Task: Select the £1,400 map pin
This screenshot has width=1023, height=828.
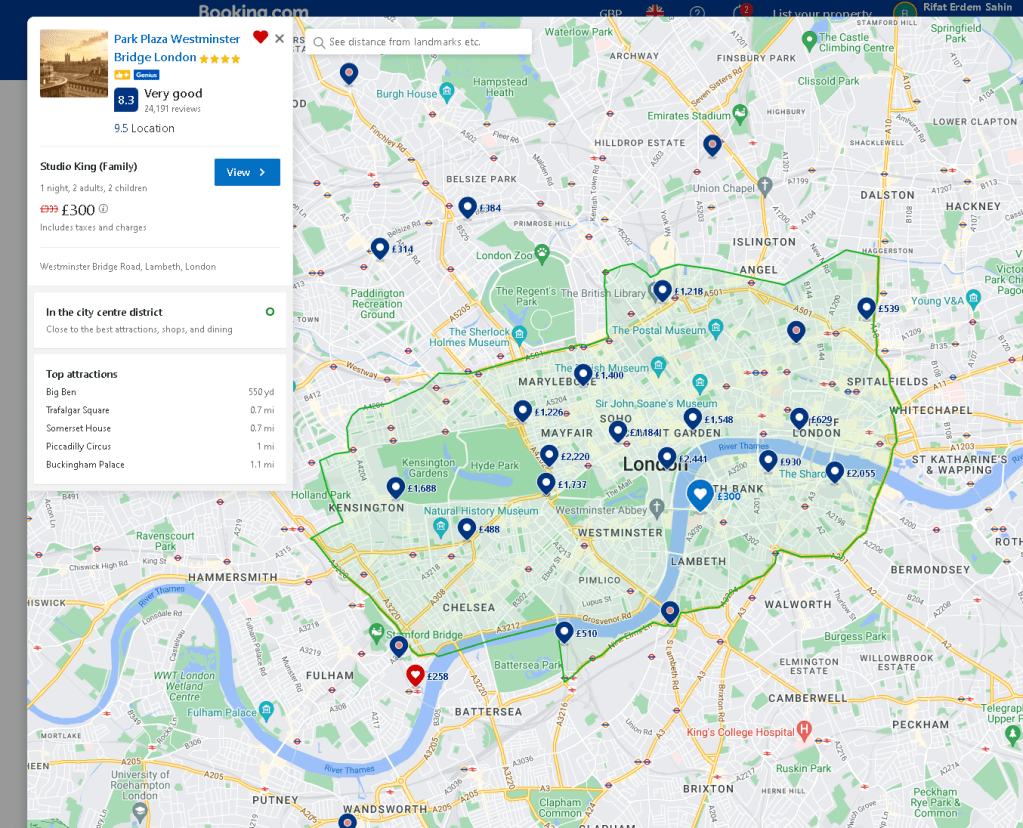Action: coord(583,375)
